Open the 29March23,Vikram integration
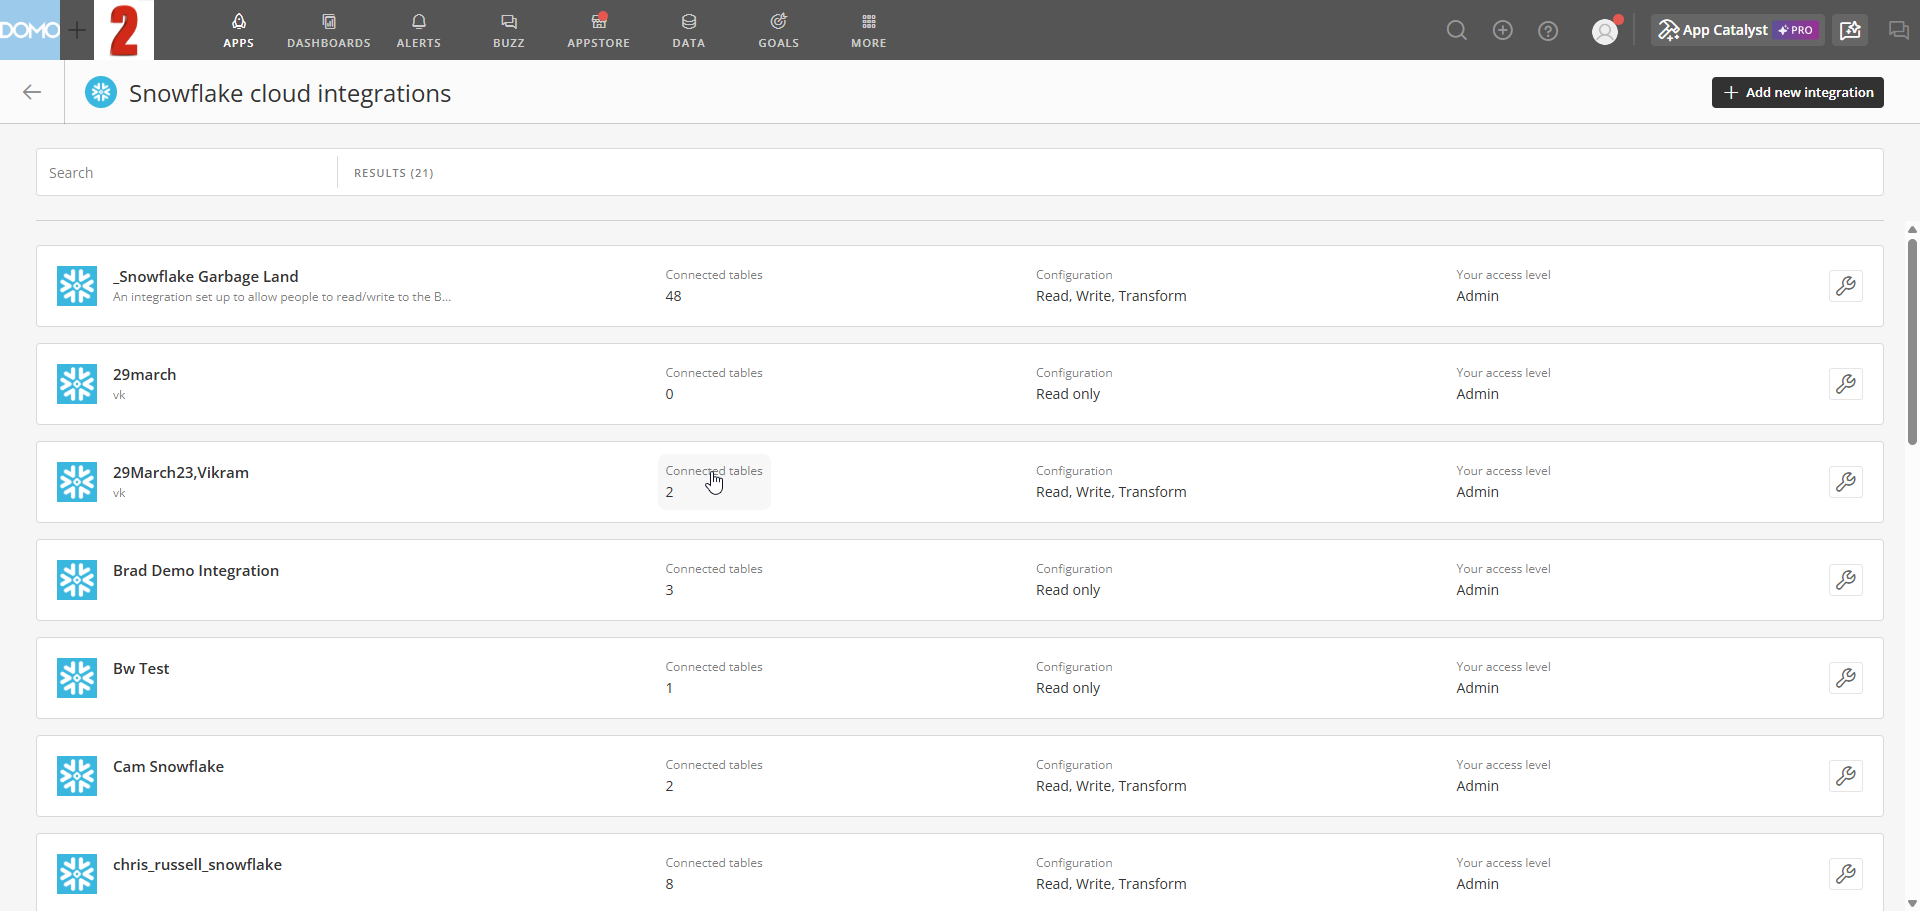The image size is (1920, 911). [181, 472]
